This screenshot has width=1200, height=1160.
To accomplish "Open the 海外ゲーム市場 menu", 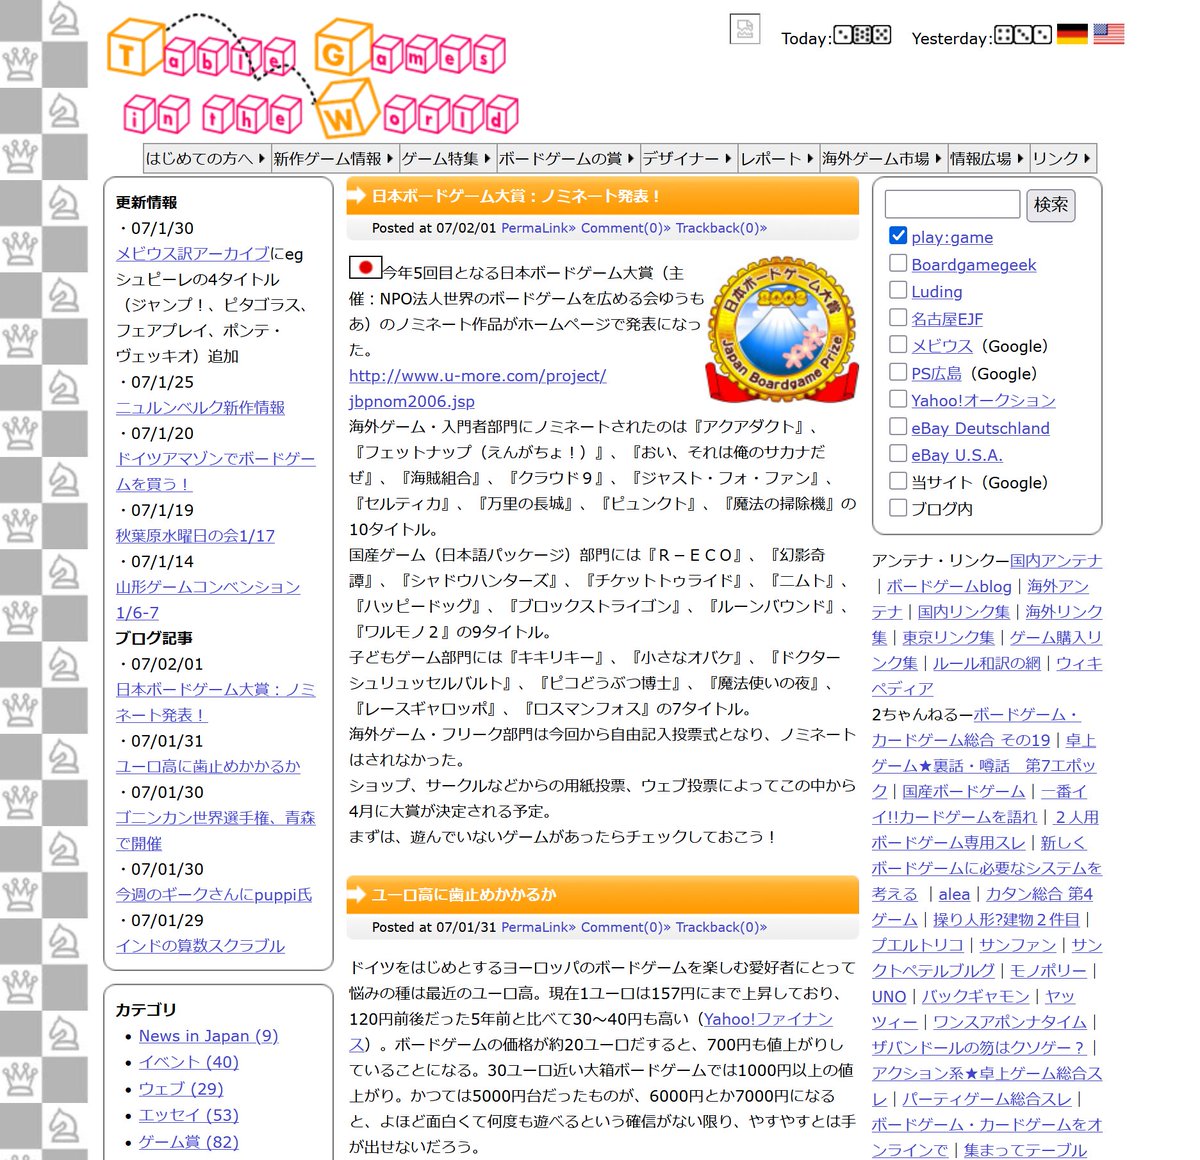I will click(883, 158).
